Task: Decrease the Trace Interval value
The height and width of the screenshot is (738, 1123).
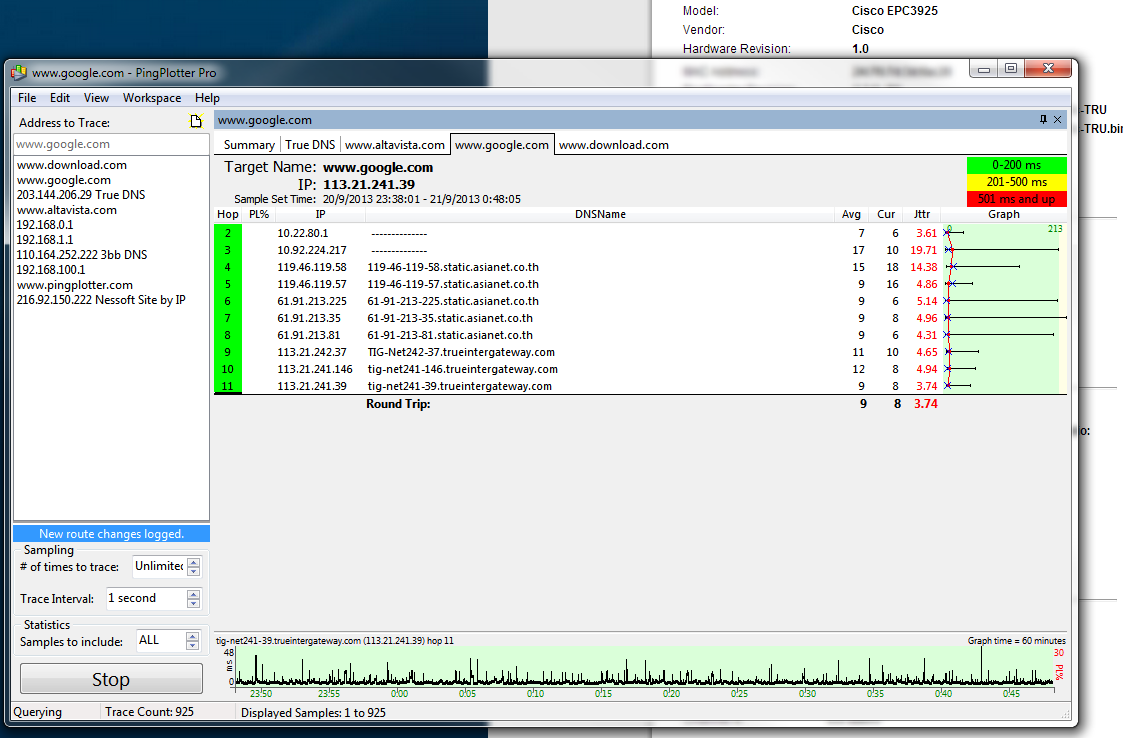Action: [193, 603]
